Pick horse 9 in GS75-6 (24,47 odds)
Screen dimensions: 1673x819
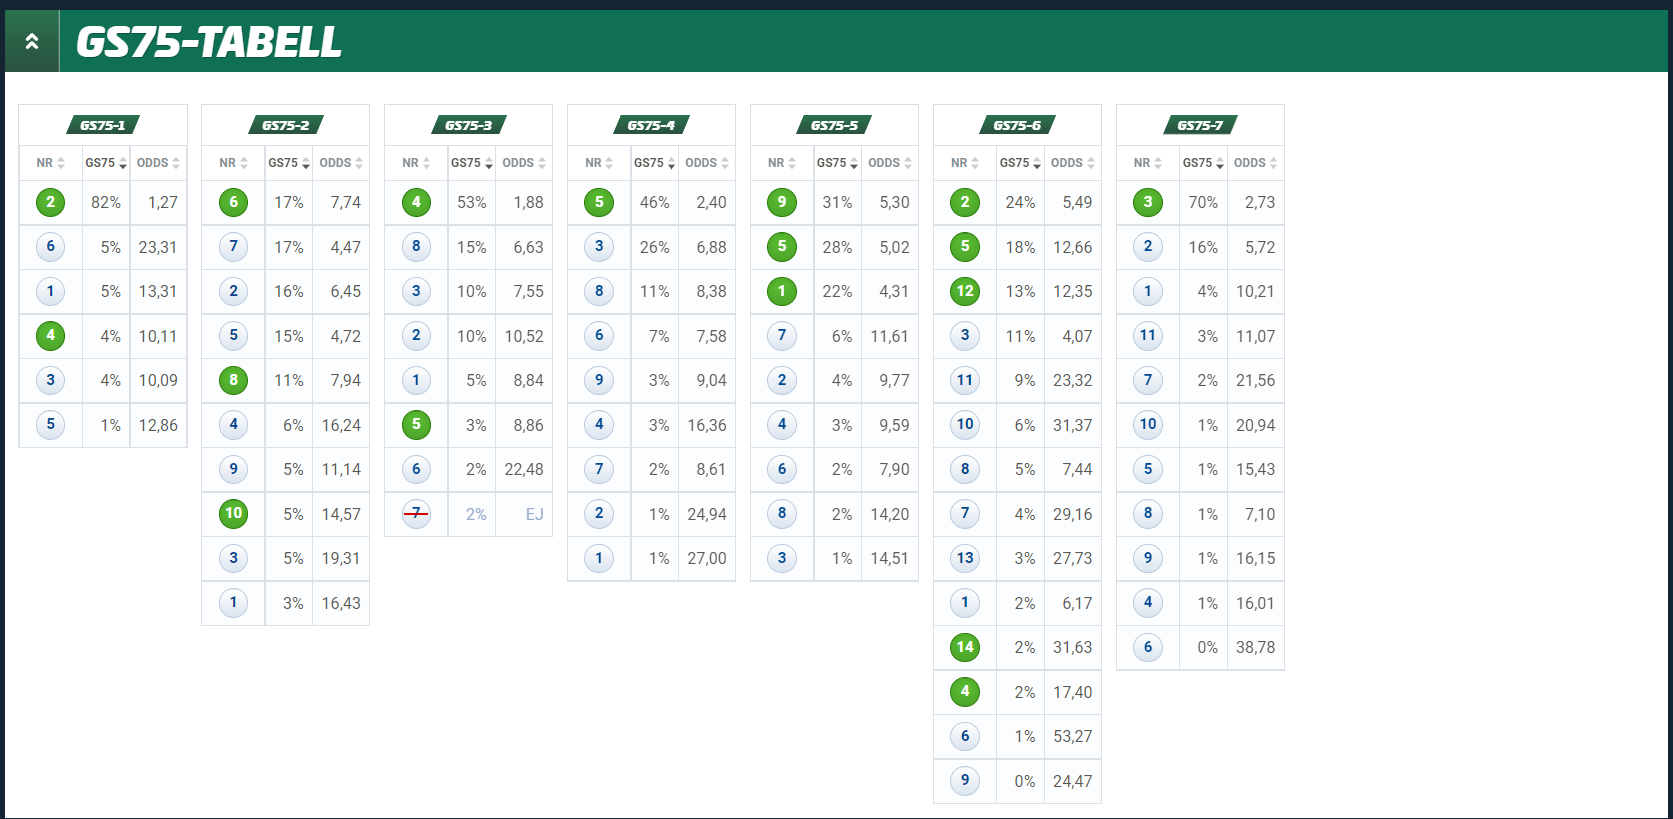pyautogui.click(x=965, y=780)
